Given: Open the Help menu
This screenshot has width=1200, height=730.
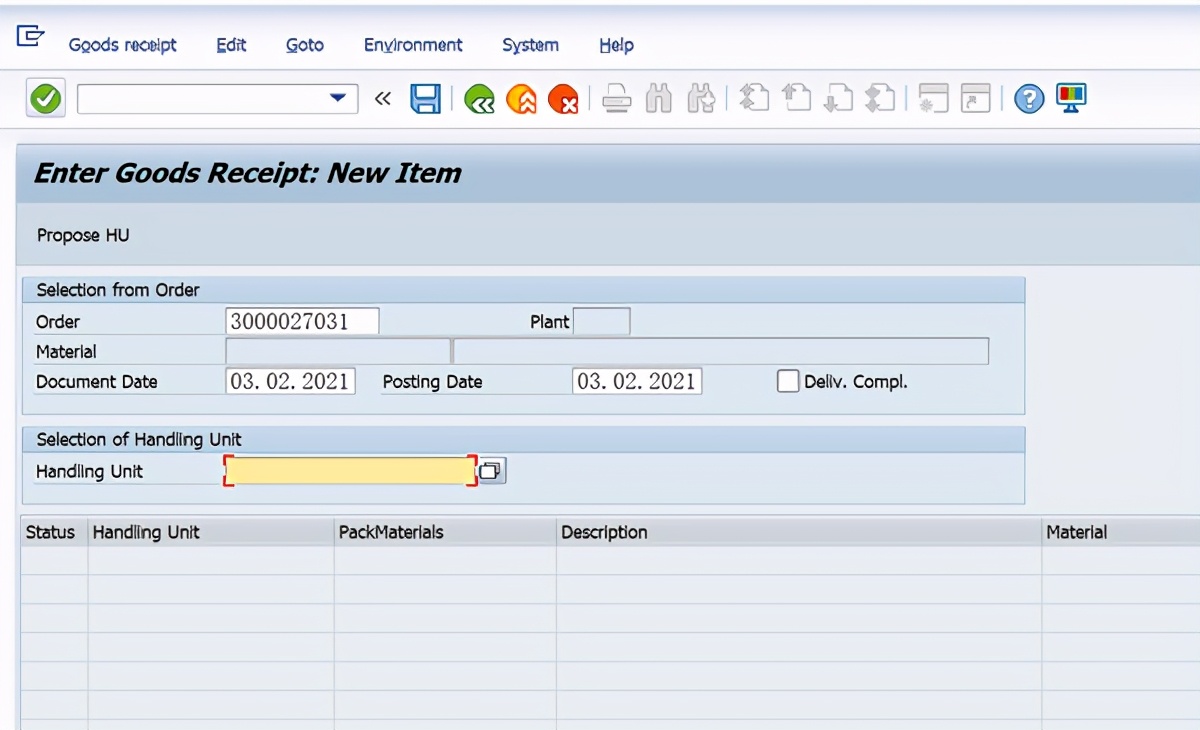Looking at the screenshot, I should point(616,45).
